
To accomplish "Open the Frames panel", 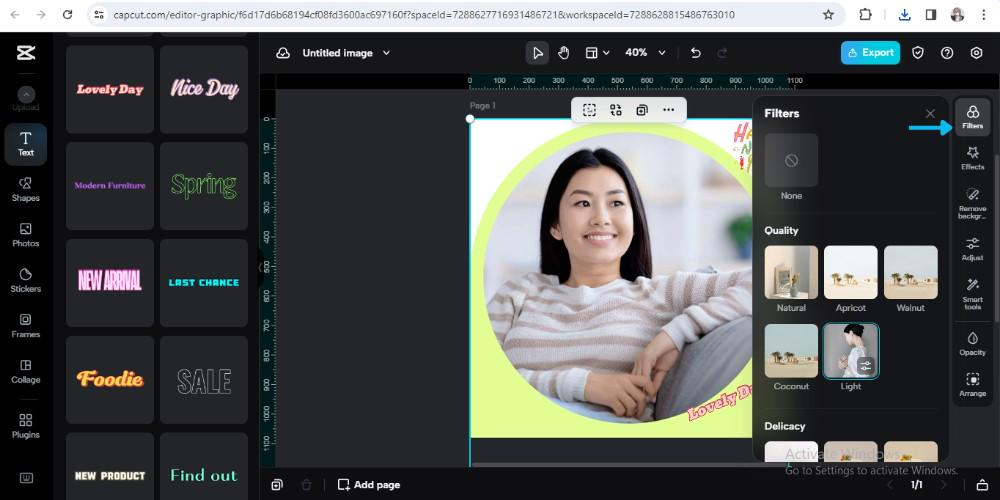I will (26, 325).
